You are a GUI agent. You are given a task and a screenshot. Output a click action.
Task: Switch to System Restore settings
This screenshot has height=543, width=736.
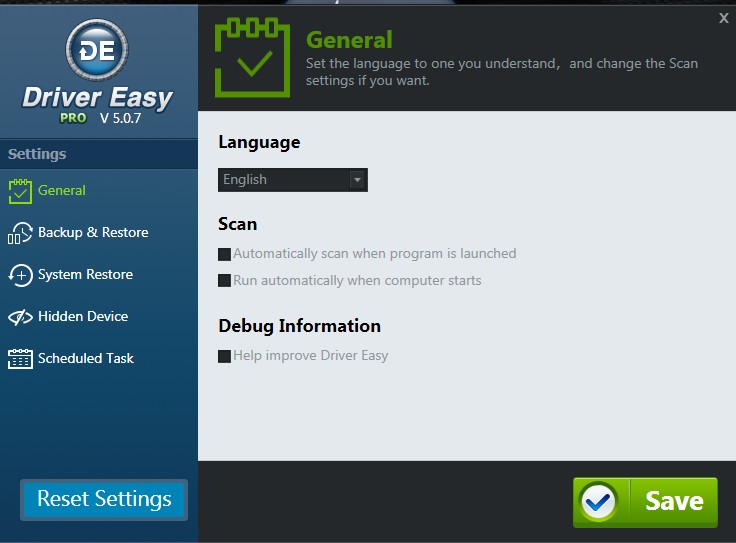coord(85,275)
